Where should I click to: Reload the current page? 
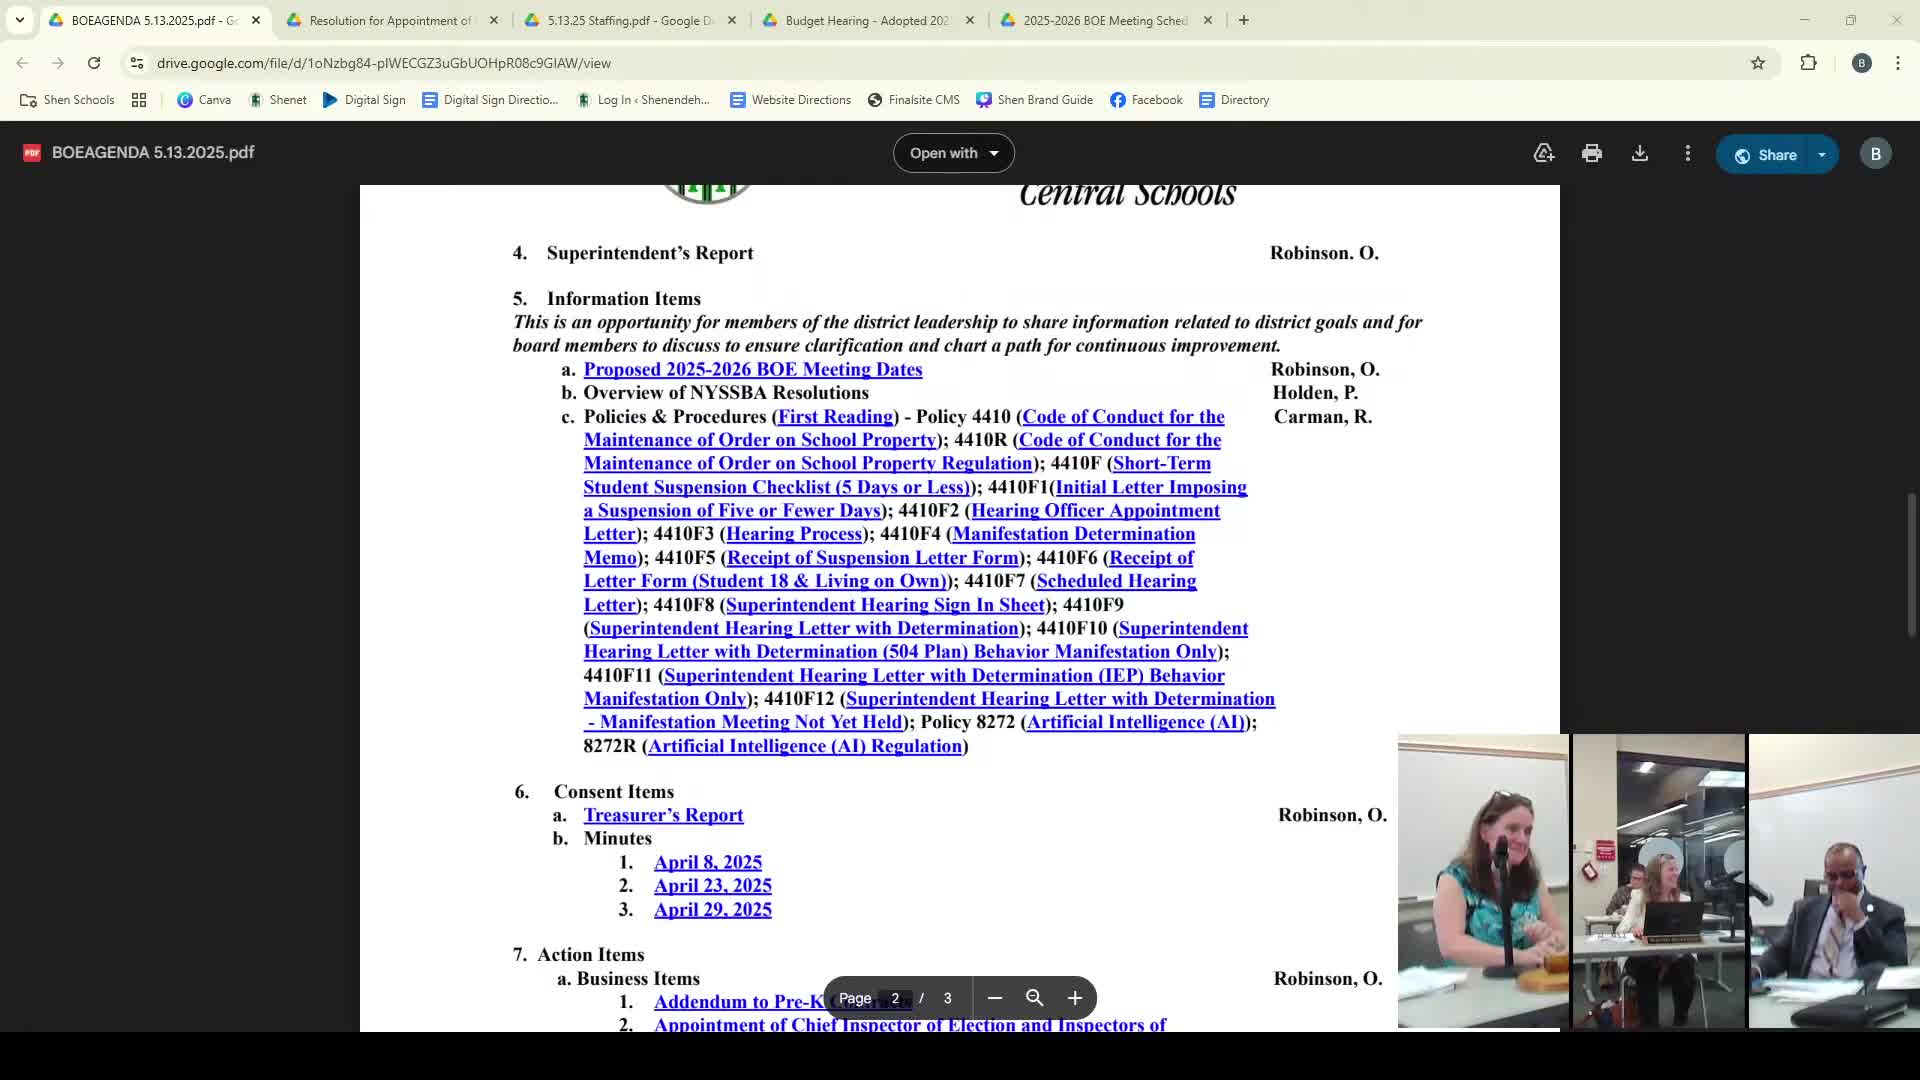click(94, 63)
